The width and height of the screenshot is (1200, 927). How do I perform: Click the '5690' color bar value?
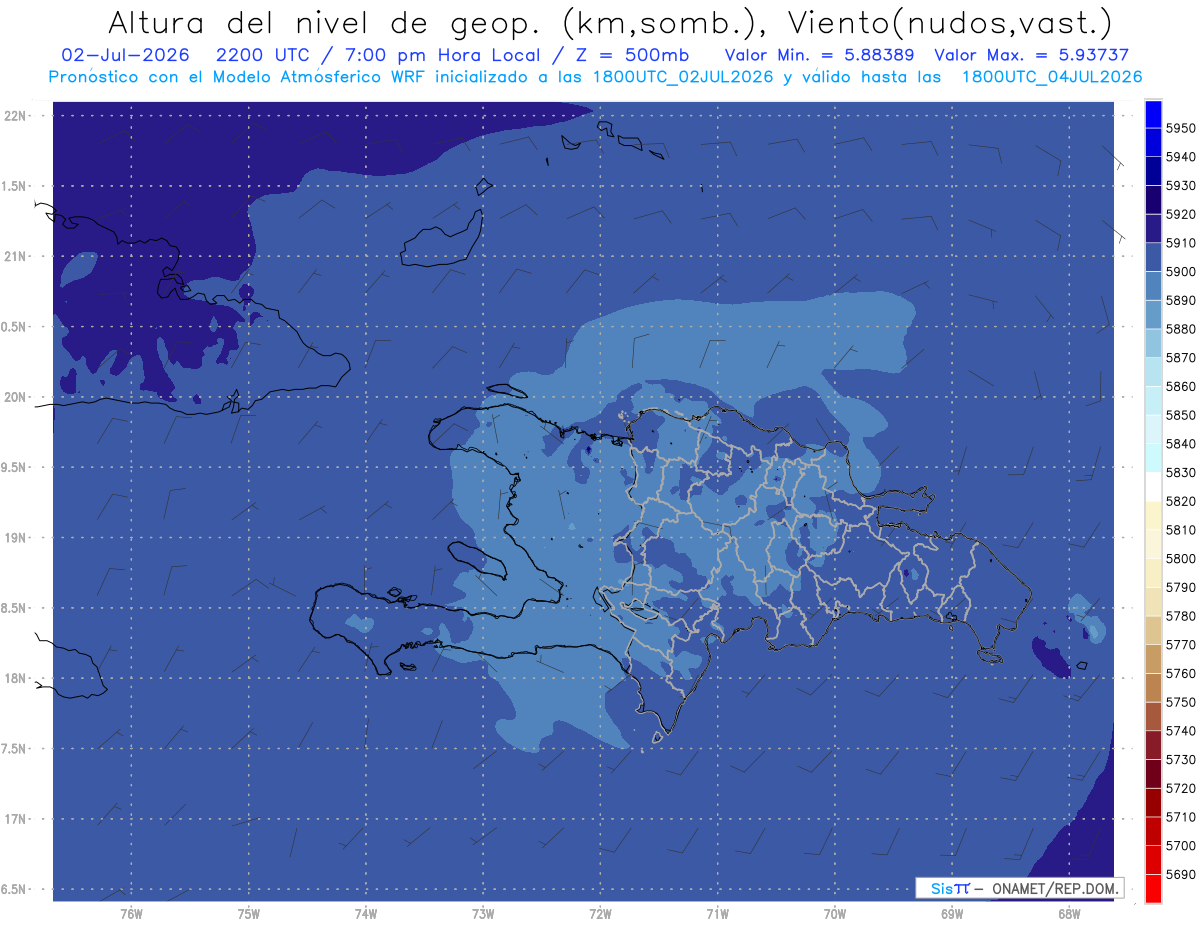(x=1181, y=875)
